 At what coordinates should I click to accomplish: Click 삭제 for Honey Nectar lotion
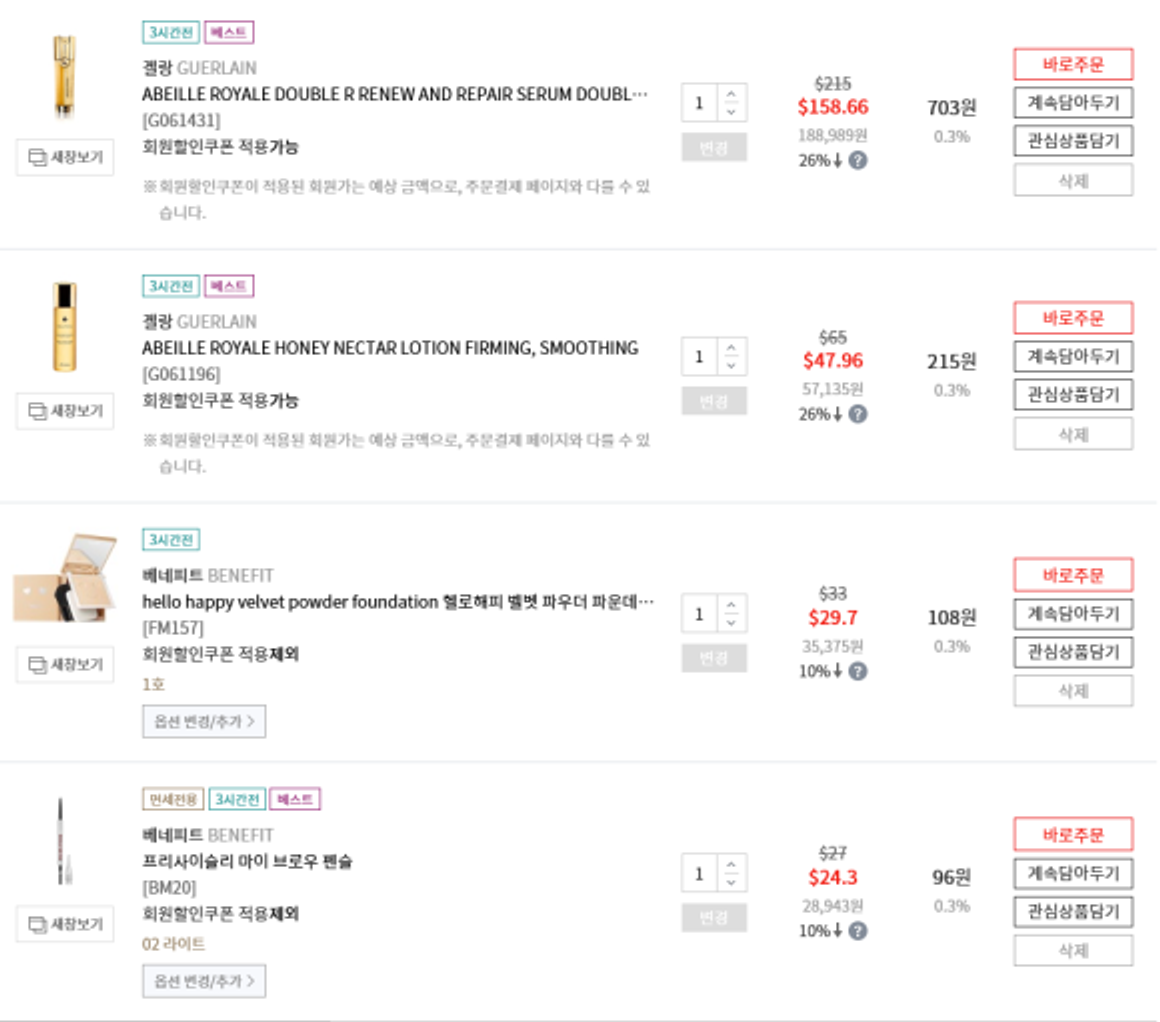click(x=1073, y=434)
